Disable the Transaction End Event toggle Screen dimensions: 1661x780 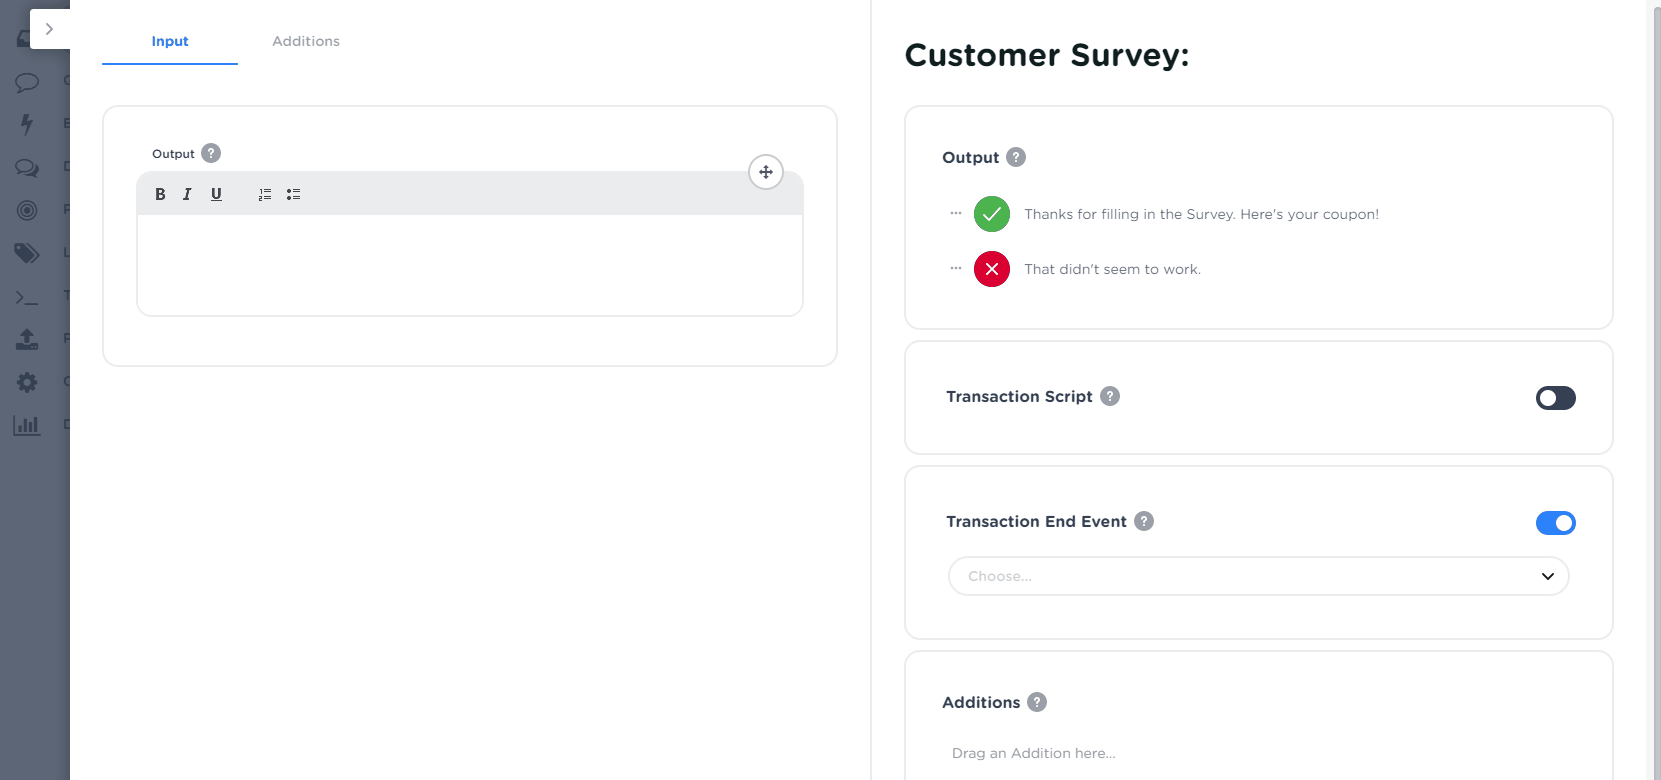pyautogui.click(x=1555, y=523)
